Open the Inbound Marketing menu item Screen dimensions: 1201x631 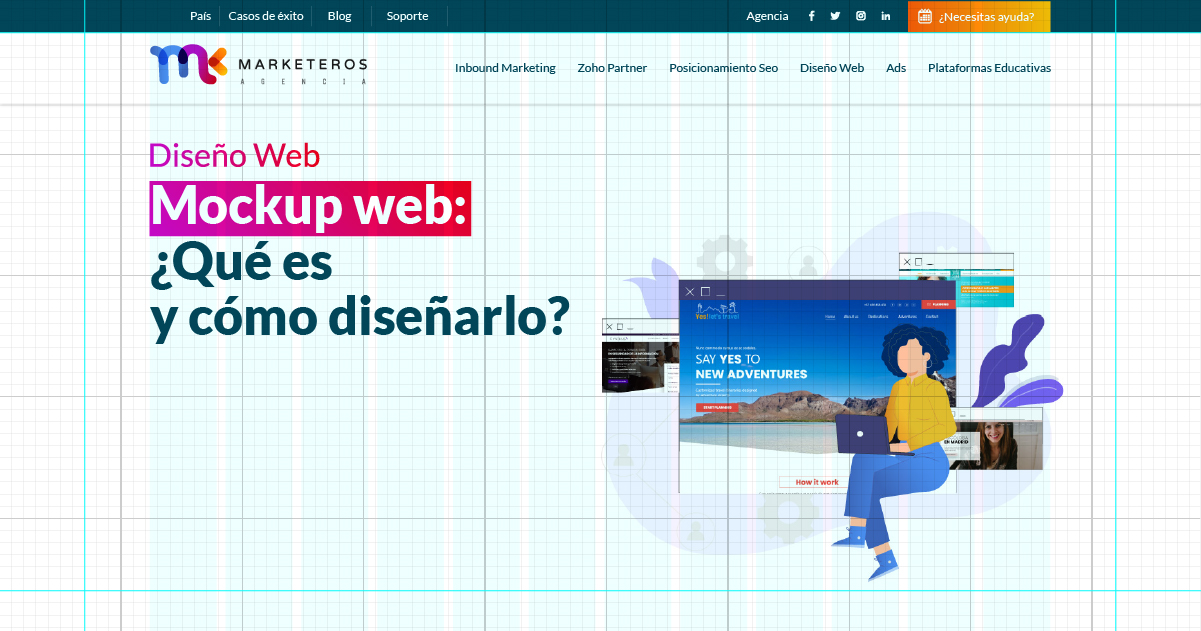coord(505,68)
